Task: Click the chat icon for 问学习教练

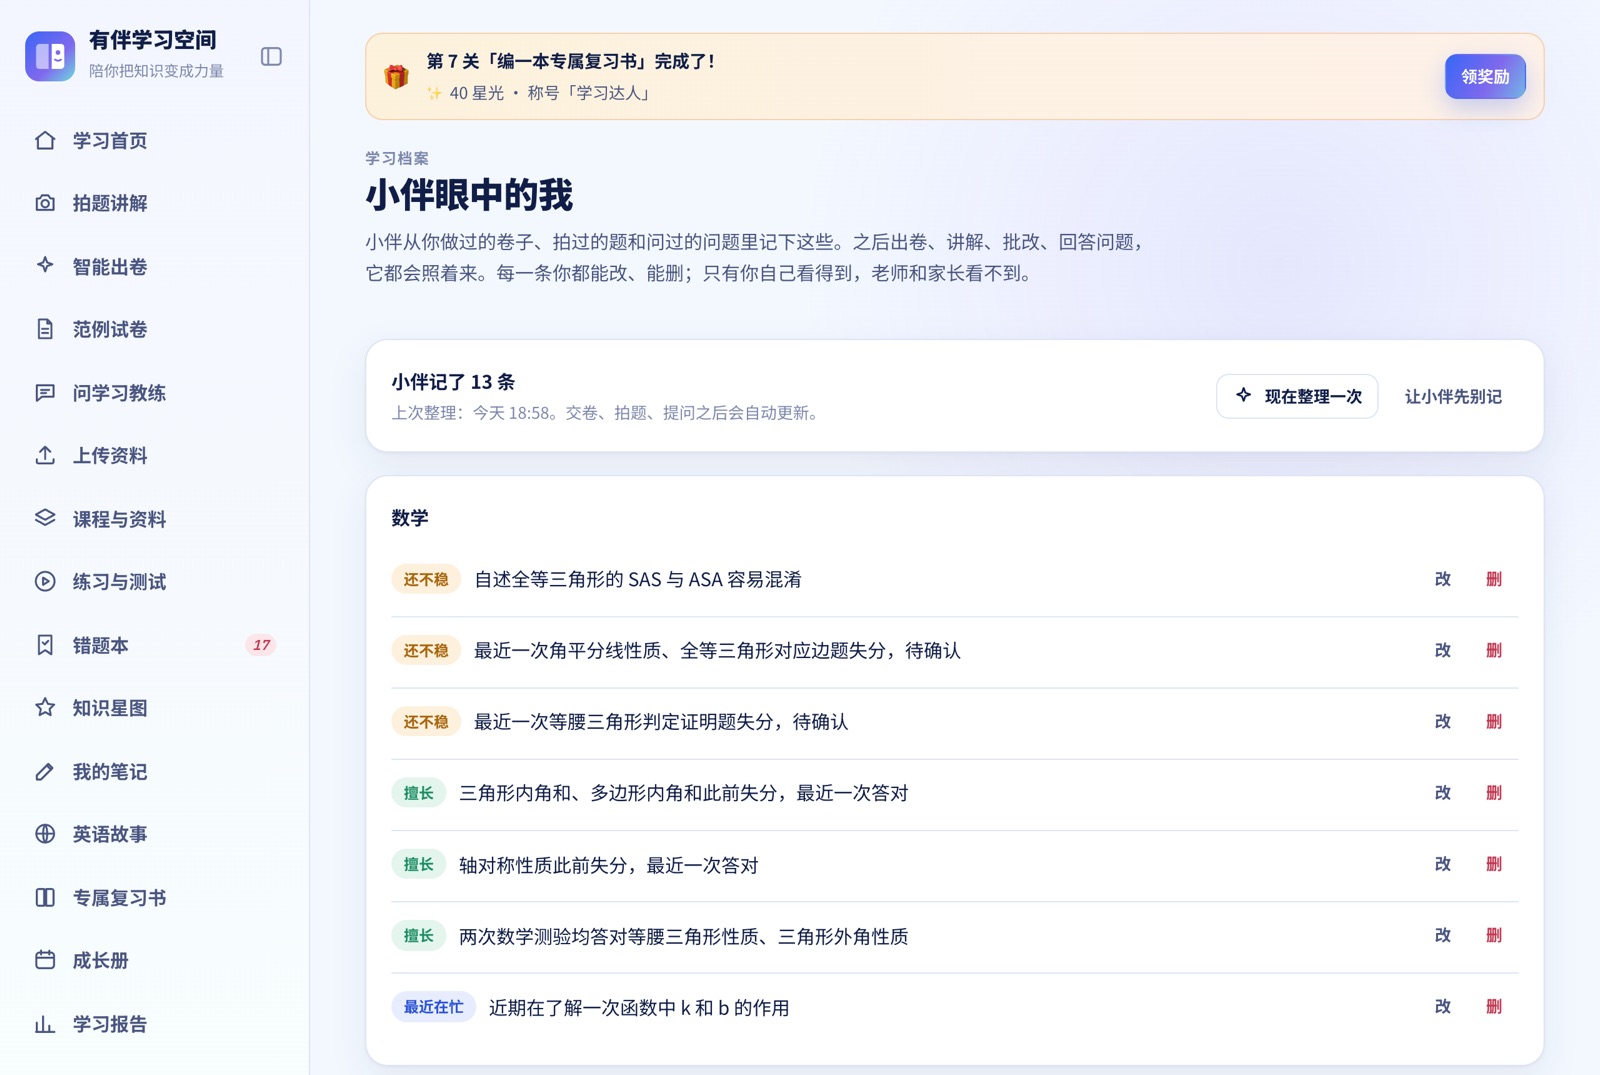Action: pyautogui.click(x=45, y=392)
